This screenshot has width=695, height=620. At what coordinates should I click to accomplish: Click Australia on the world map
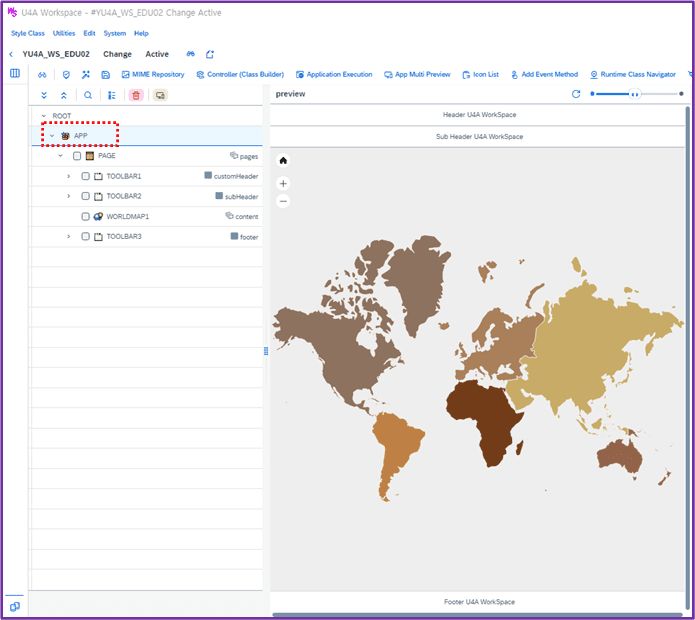point(620,456)
